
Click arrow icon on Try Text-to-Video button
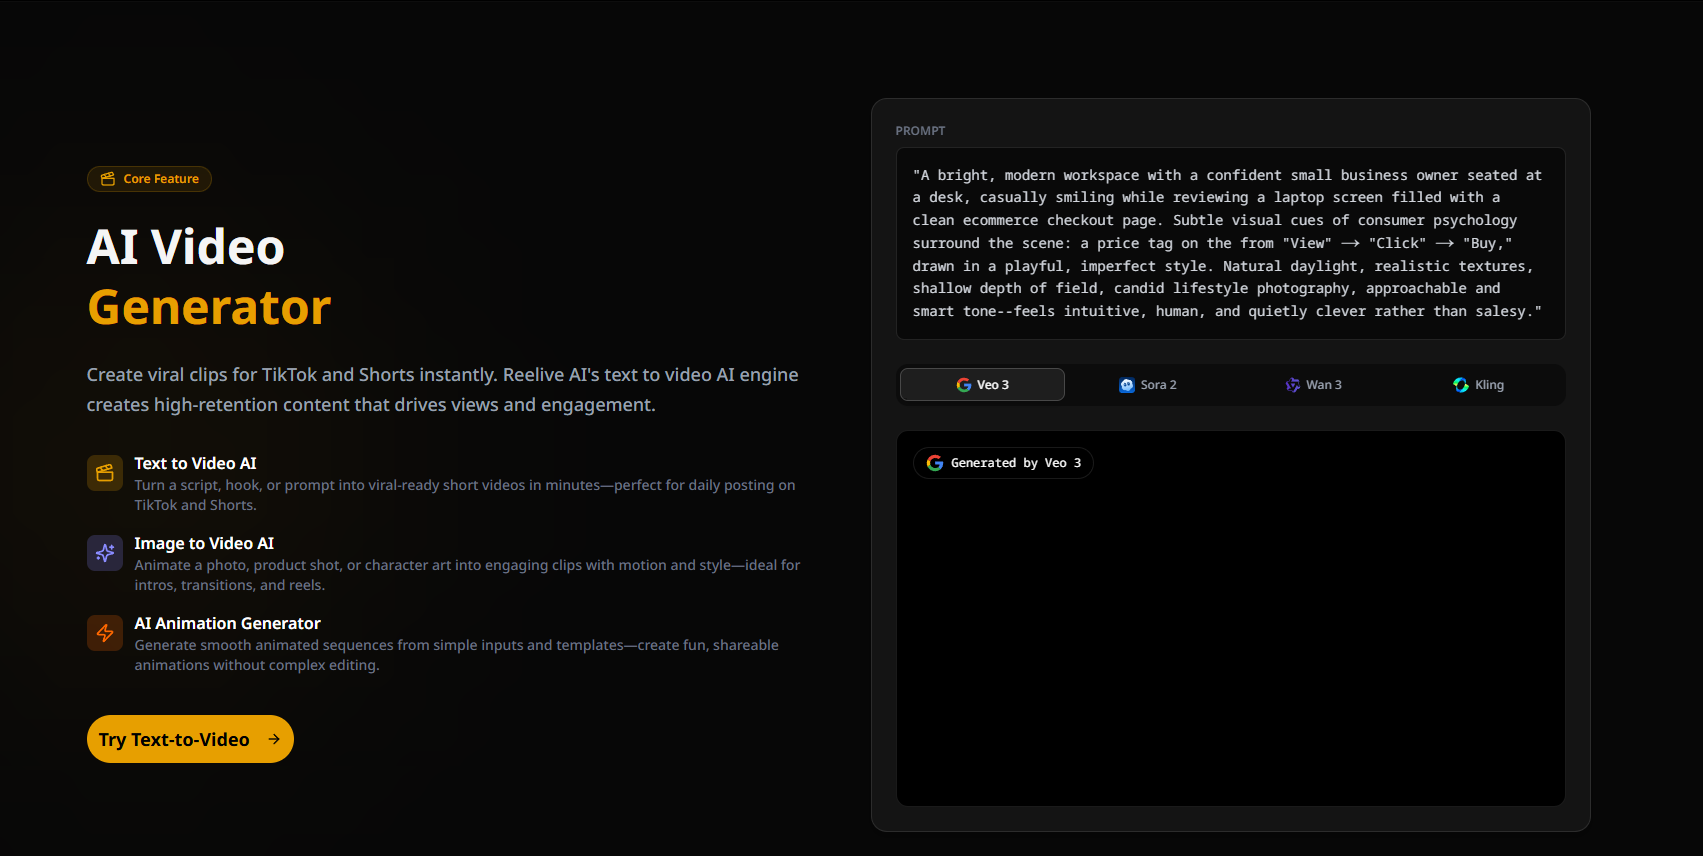[274, 739]
